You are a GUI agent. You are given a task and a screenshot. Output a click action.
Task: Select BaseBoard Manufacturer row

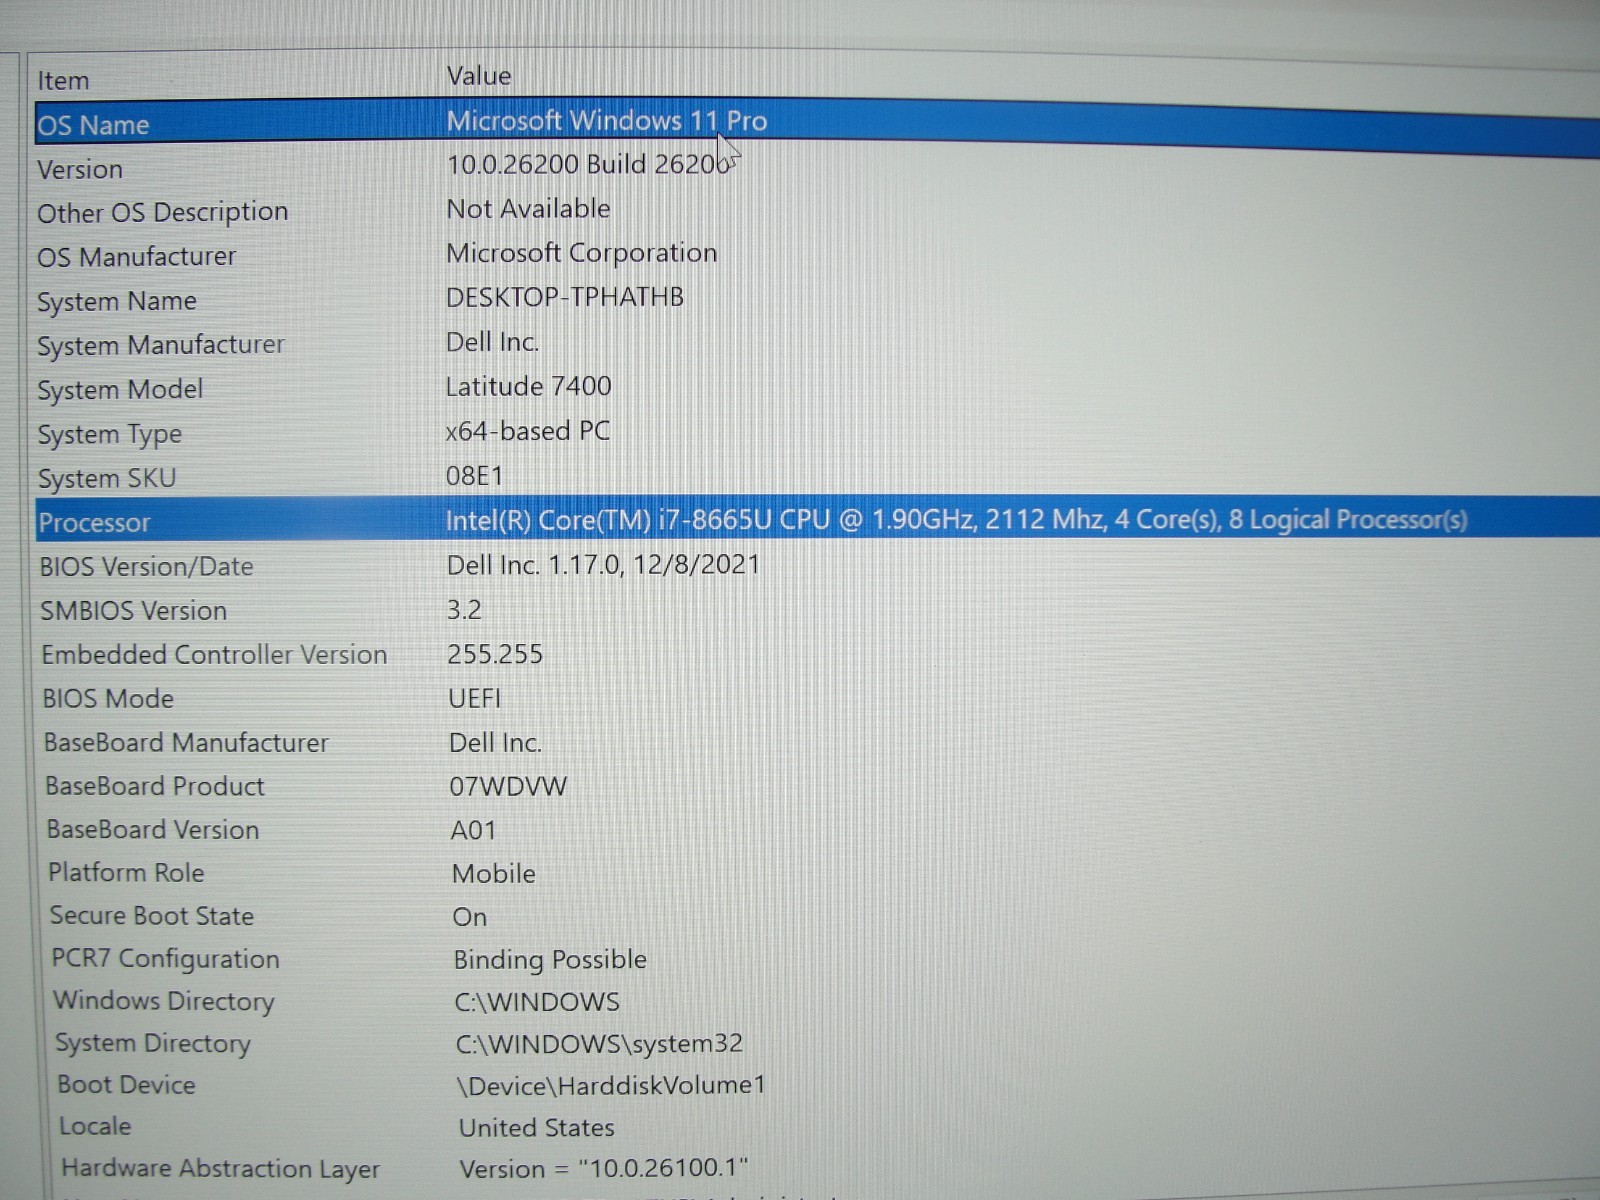tap(186, 743)
